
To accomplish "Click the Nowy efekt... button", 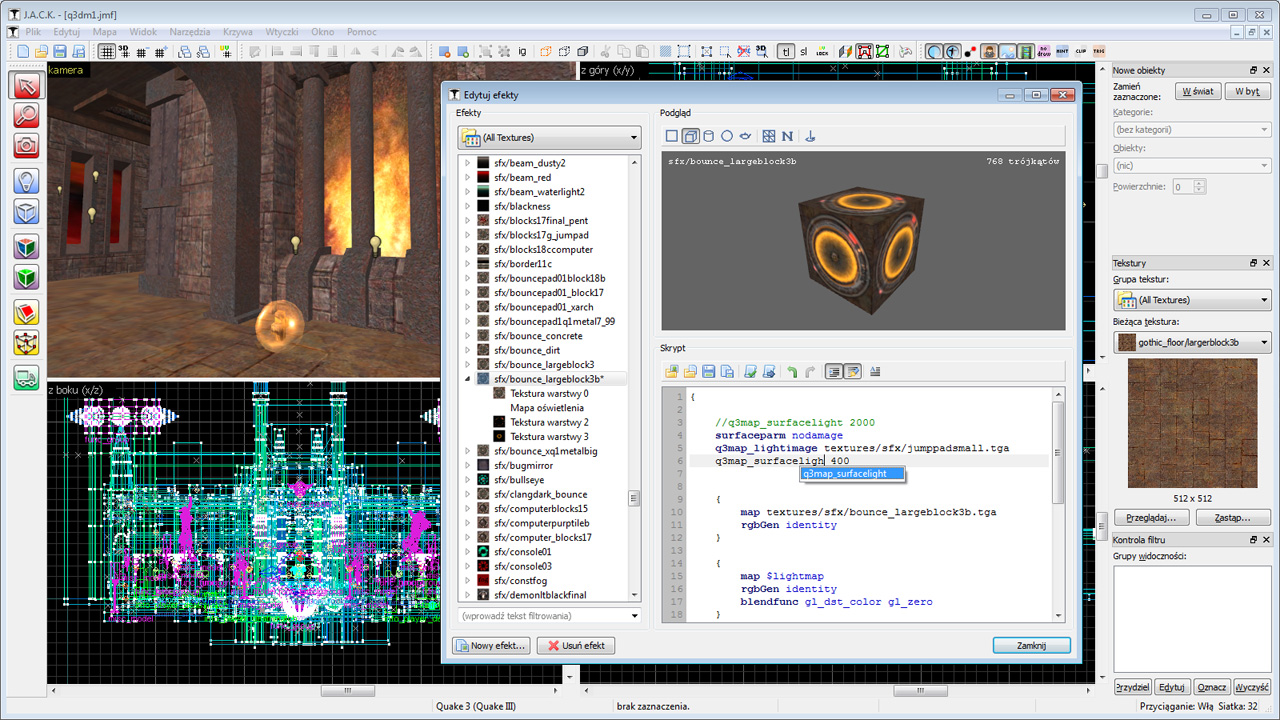I will coord(491,646).
